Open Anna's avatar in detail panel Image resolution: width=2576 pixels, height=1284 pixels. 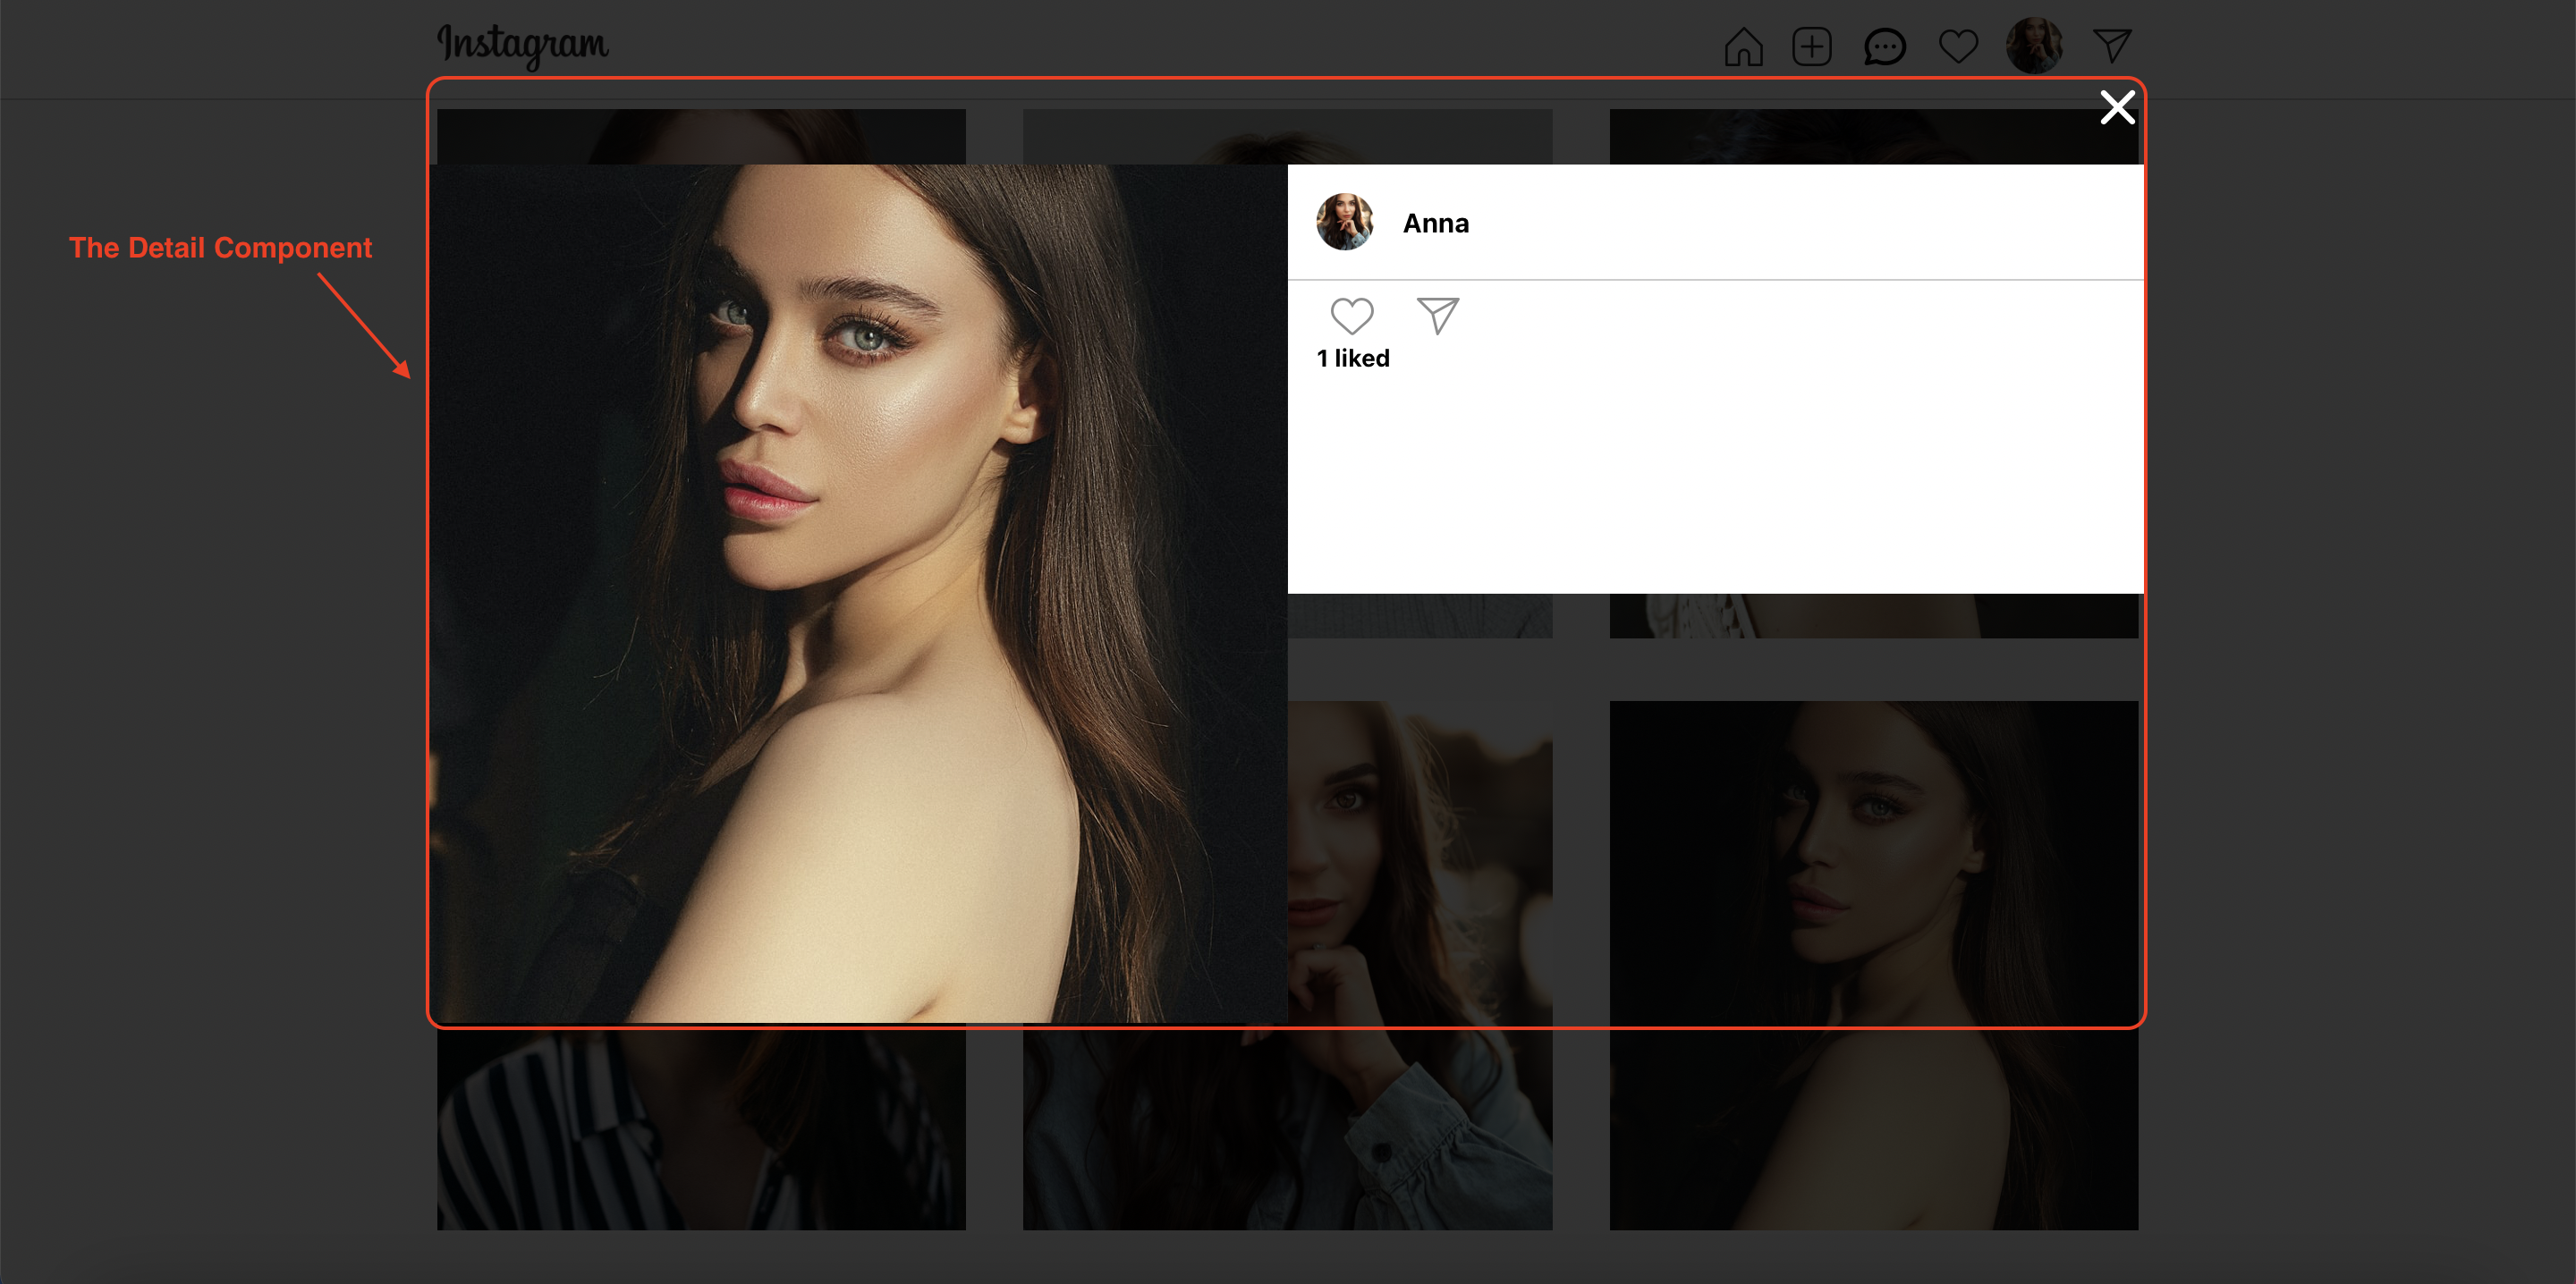1344,222
